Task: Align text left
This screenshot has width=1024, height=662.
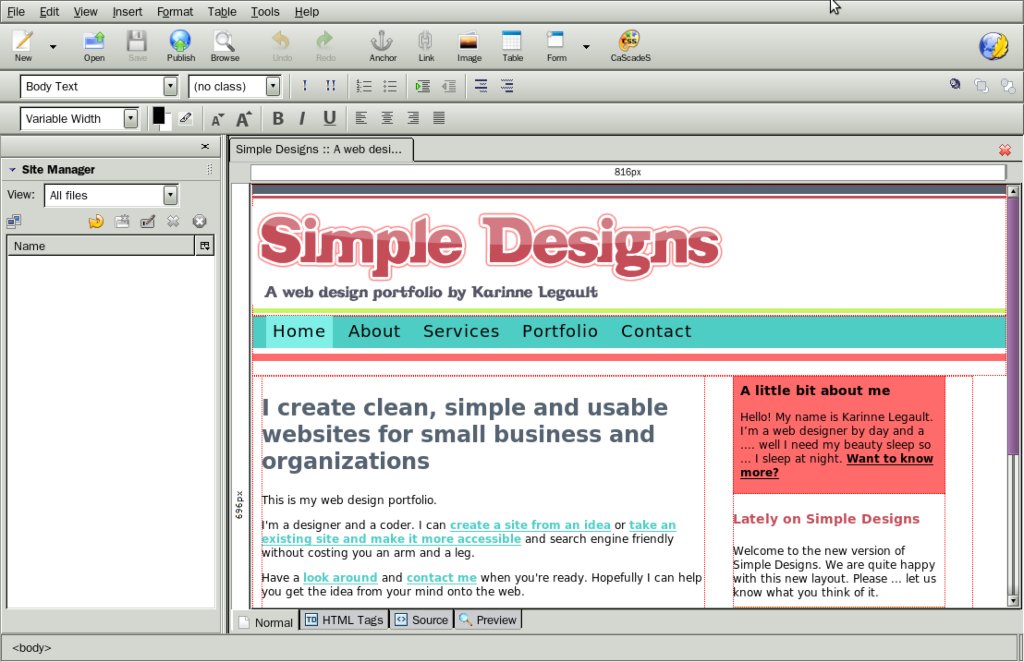Action: click(361, 118)
